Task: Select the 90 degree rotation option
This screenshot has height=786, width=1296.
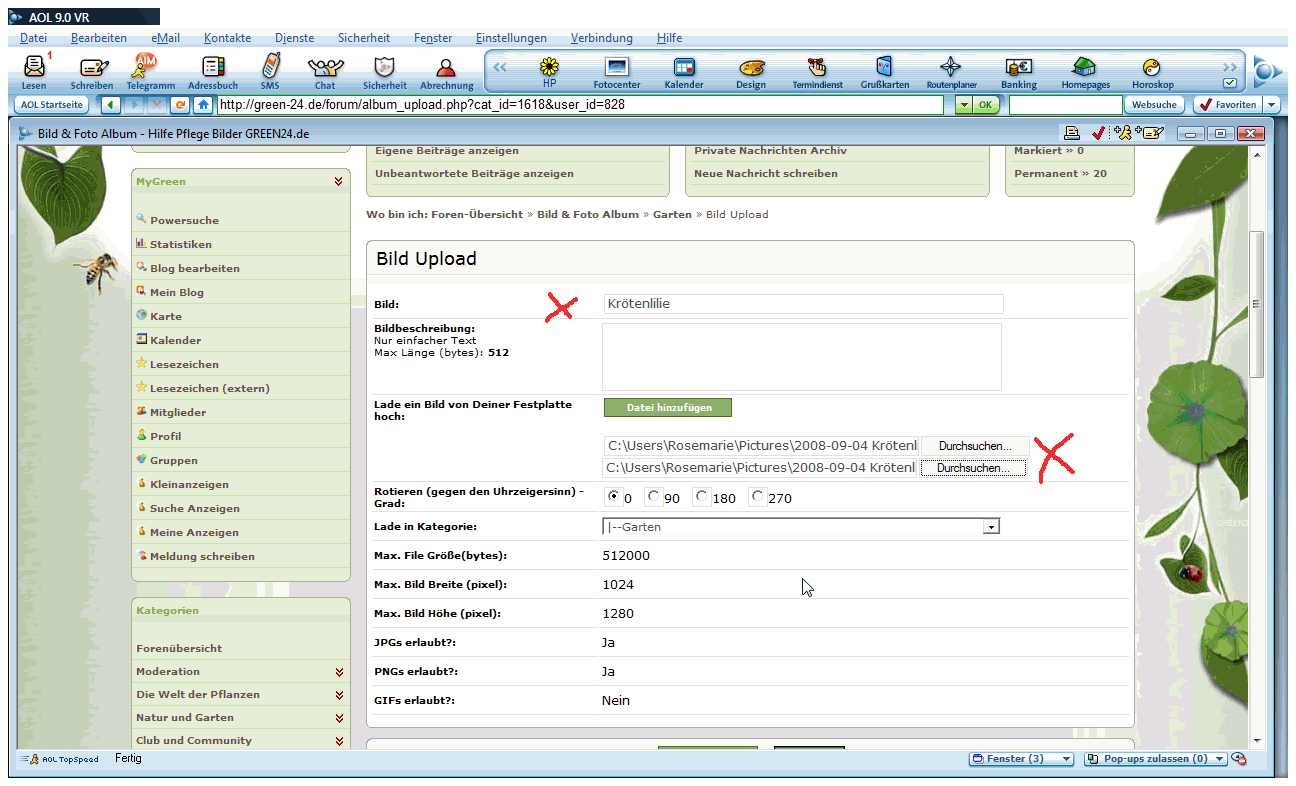Action: tap(654, 496)
